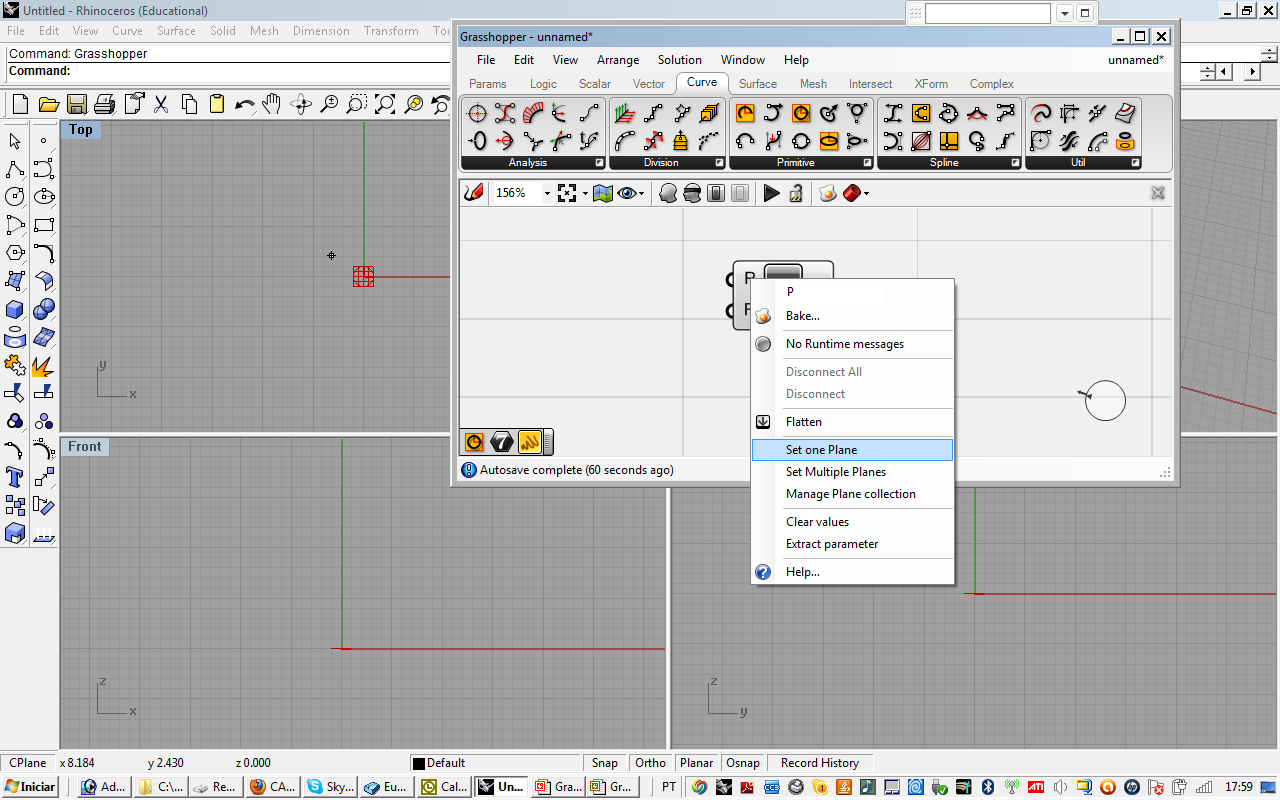Select the arrow pointer tool in Rhino sidebar
The image size is (1280, 800).
point(15,141)
